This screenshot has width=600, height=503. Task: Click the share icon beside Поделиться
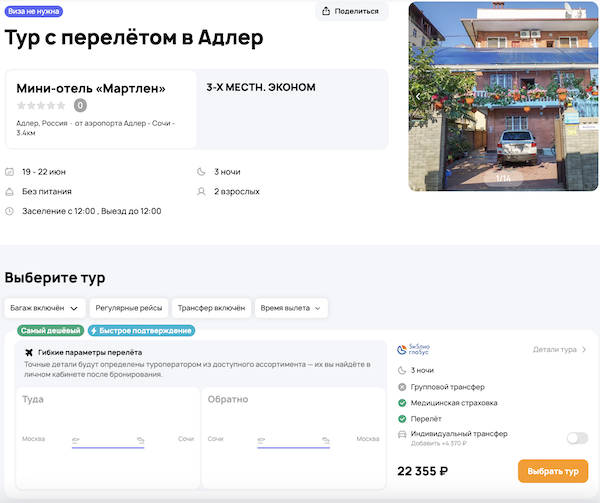tap(327, 11)
